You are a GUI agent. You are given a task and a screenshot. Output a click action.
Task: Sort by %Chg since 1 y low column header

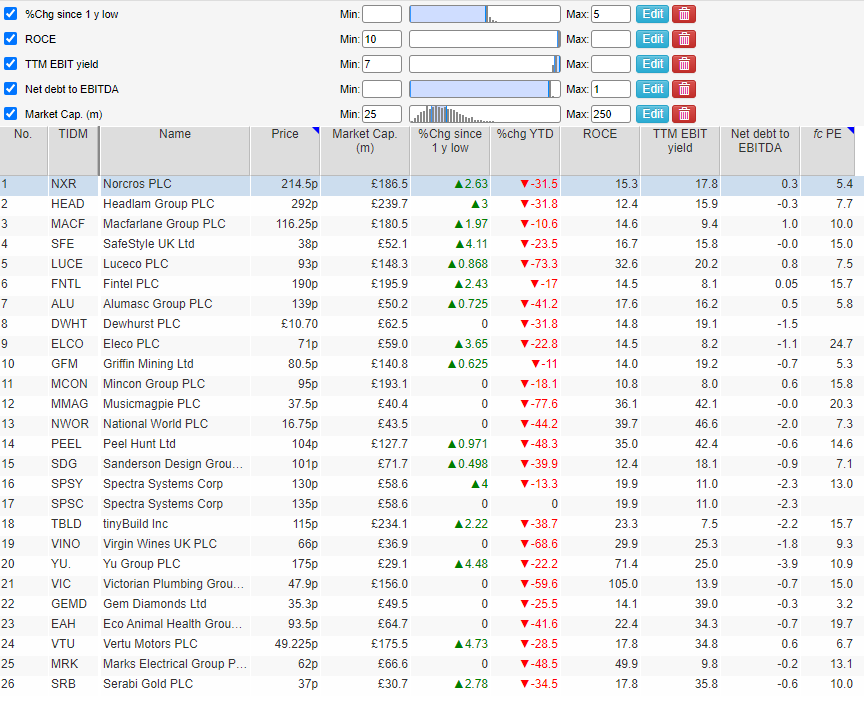450,150
